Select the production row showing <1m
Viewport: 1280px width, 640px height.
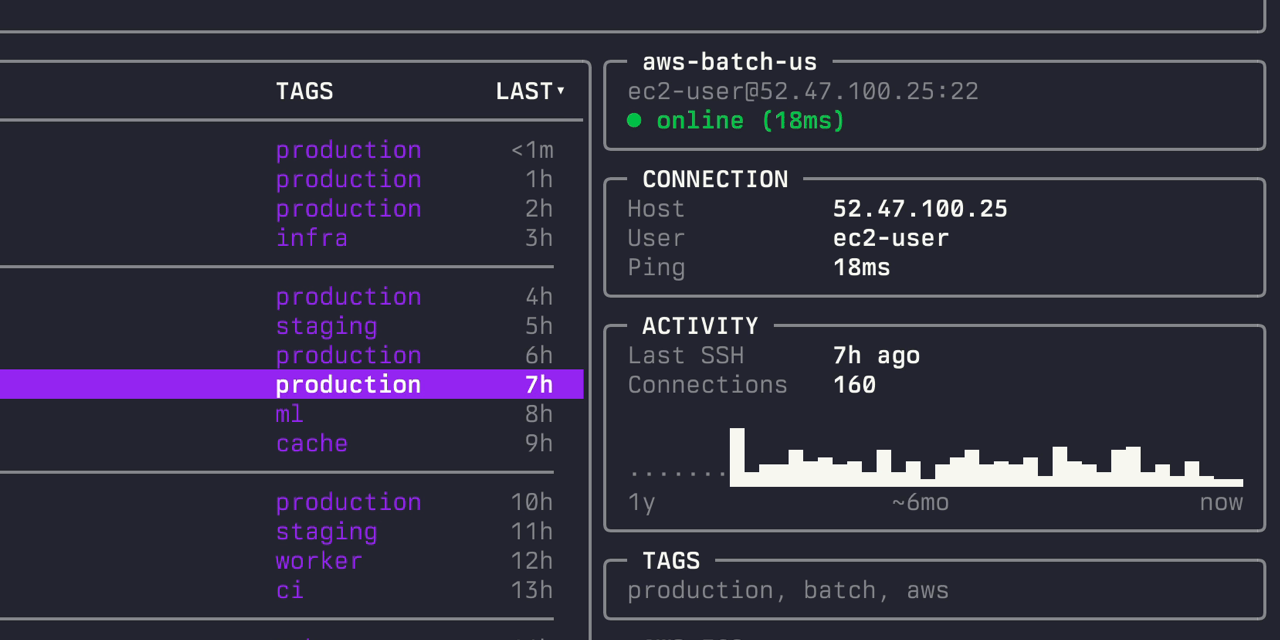coord(348,150)
